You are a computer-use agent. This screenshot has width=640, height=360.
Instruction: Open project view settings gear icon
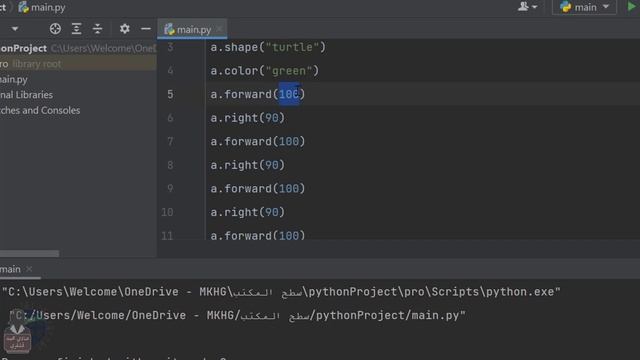pyautogui.click(x=124, y=29)
